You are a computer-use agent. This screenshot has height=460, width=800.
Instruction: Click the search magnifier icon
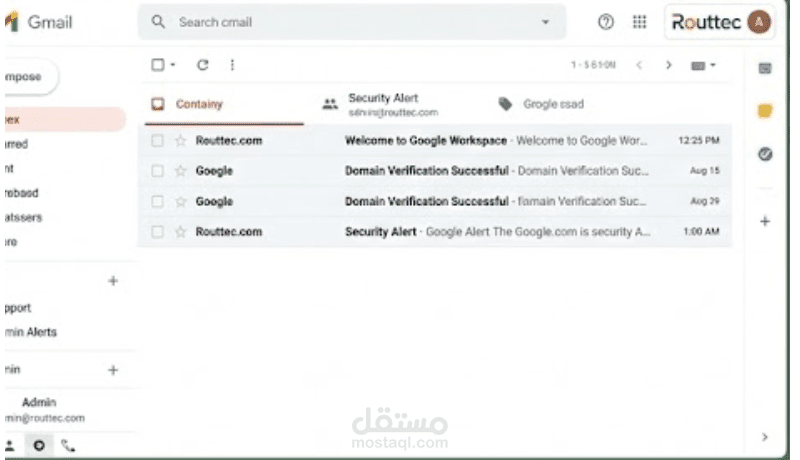tap(158, 22)
